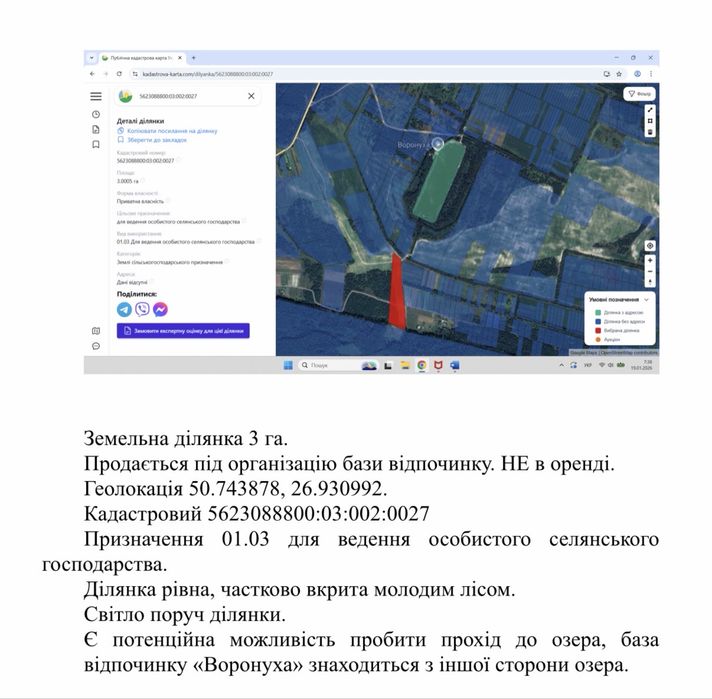Open the chat bubble icon in sidebar

[x=96, y=346]
